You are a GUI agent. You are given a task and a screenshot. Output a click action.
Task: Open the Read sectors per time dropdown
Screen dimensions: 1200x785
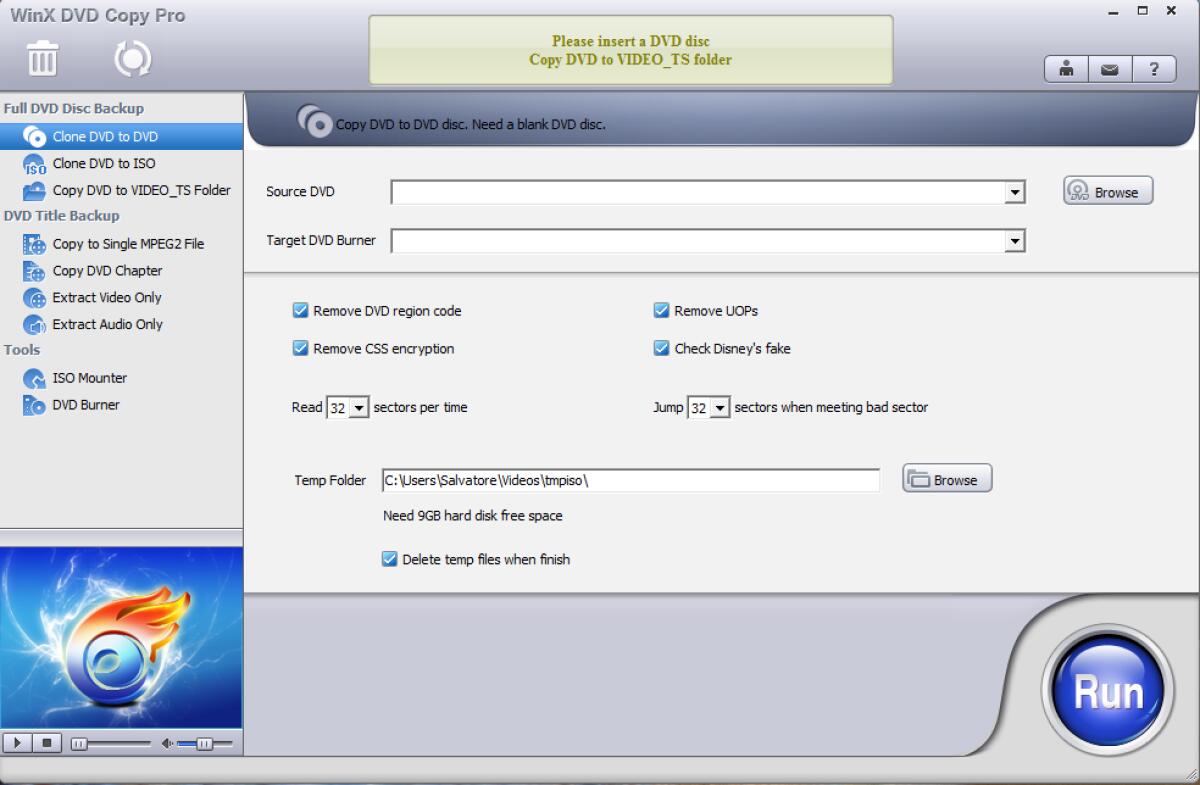[360, 407]
